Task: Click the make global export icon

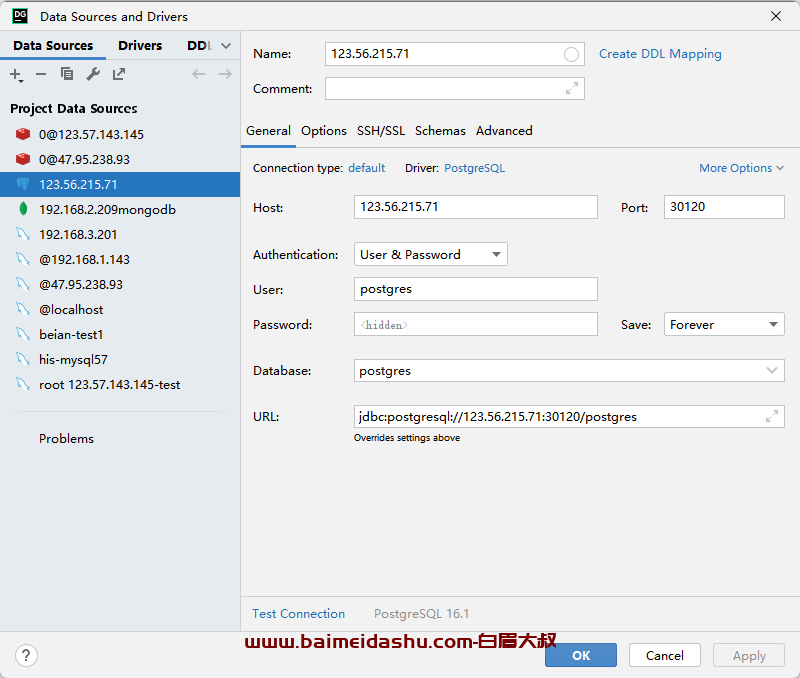Action: (x=119, y=74)
